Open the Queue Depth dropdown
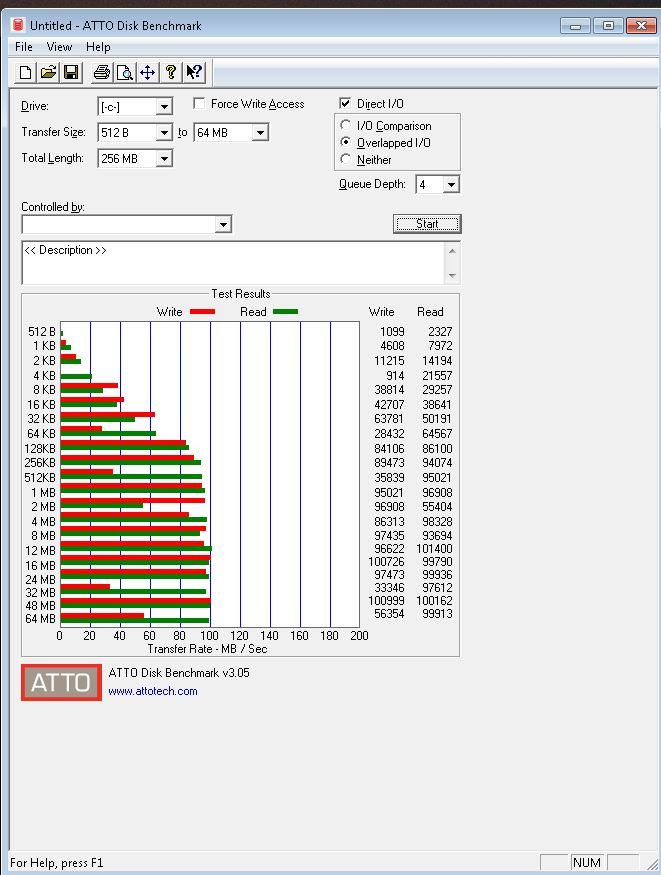Image resolution: width=661 pixels, height=875 pixels. pyautogui.click(x=451, y=184)
